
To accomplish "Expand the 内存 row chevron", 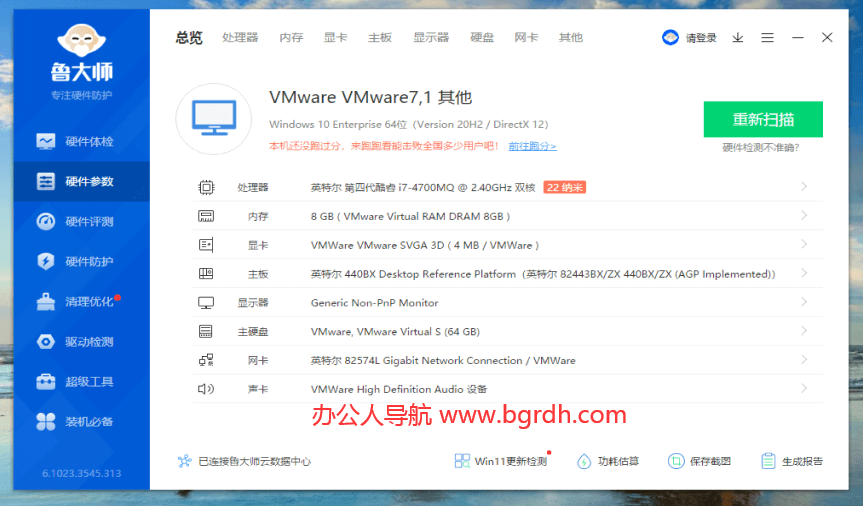I will coord(804,216).
